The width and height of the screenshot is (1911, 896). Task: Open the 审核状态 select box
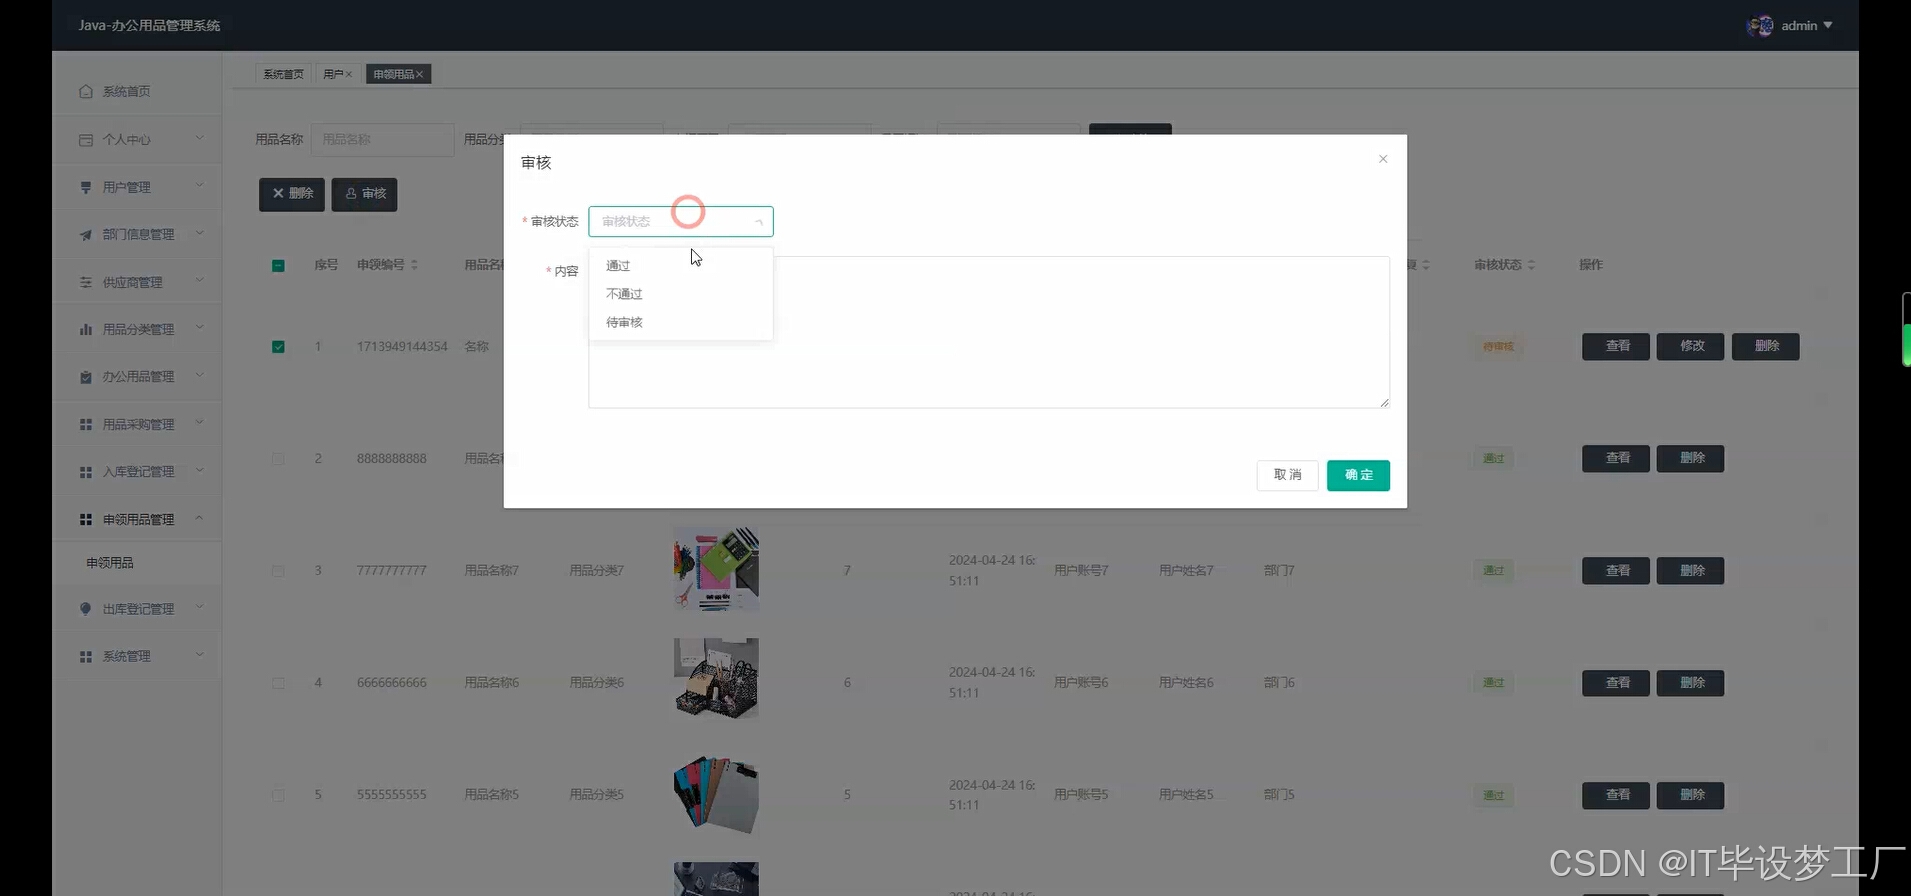pyautogui.click(x=681, y=221)
